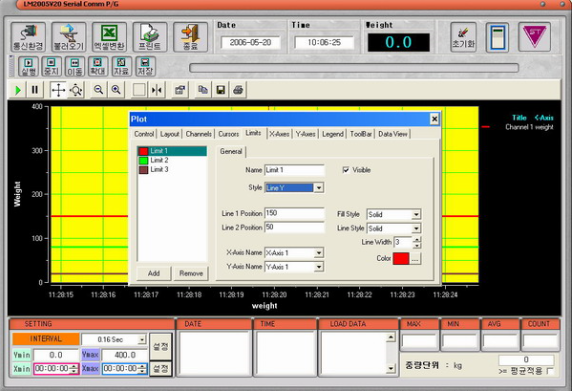Screen dimensions: 573x392
Task: Toggle the 평균적용 checkbox
Action: coord(550,371)
